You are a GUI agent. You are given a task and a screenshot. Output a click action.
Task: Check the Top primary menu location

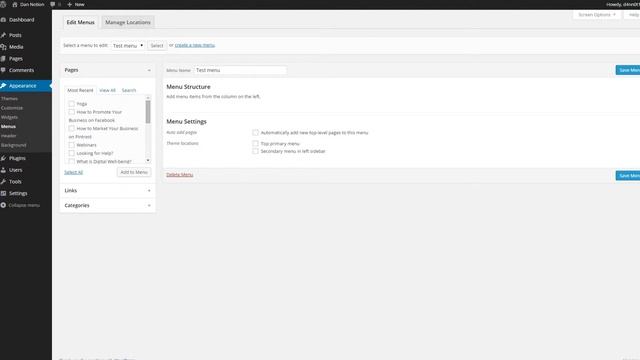(255, 143)
